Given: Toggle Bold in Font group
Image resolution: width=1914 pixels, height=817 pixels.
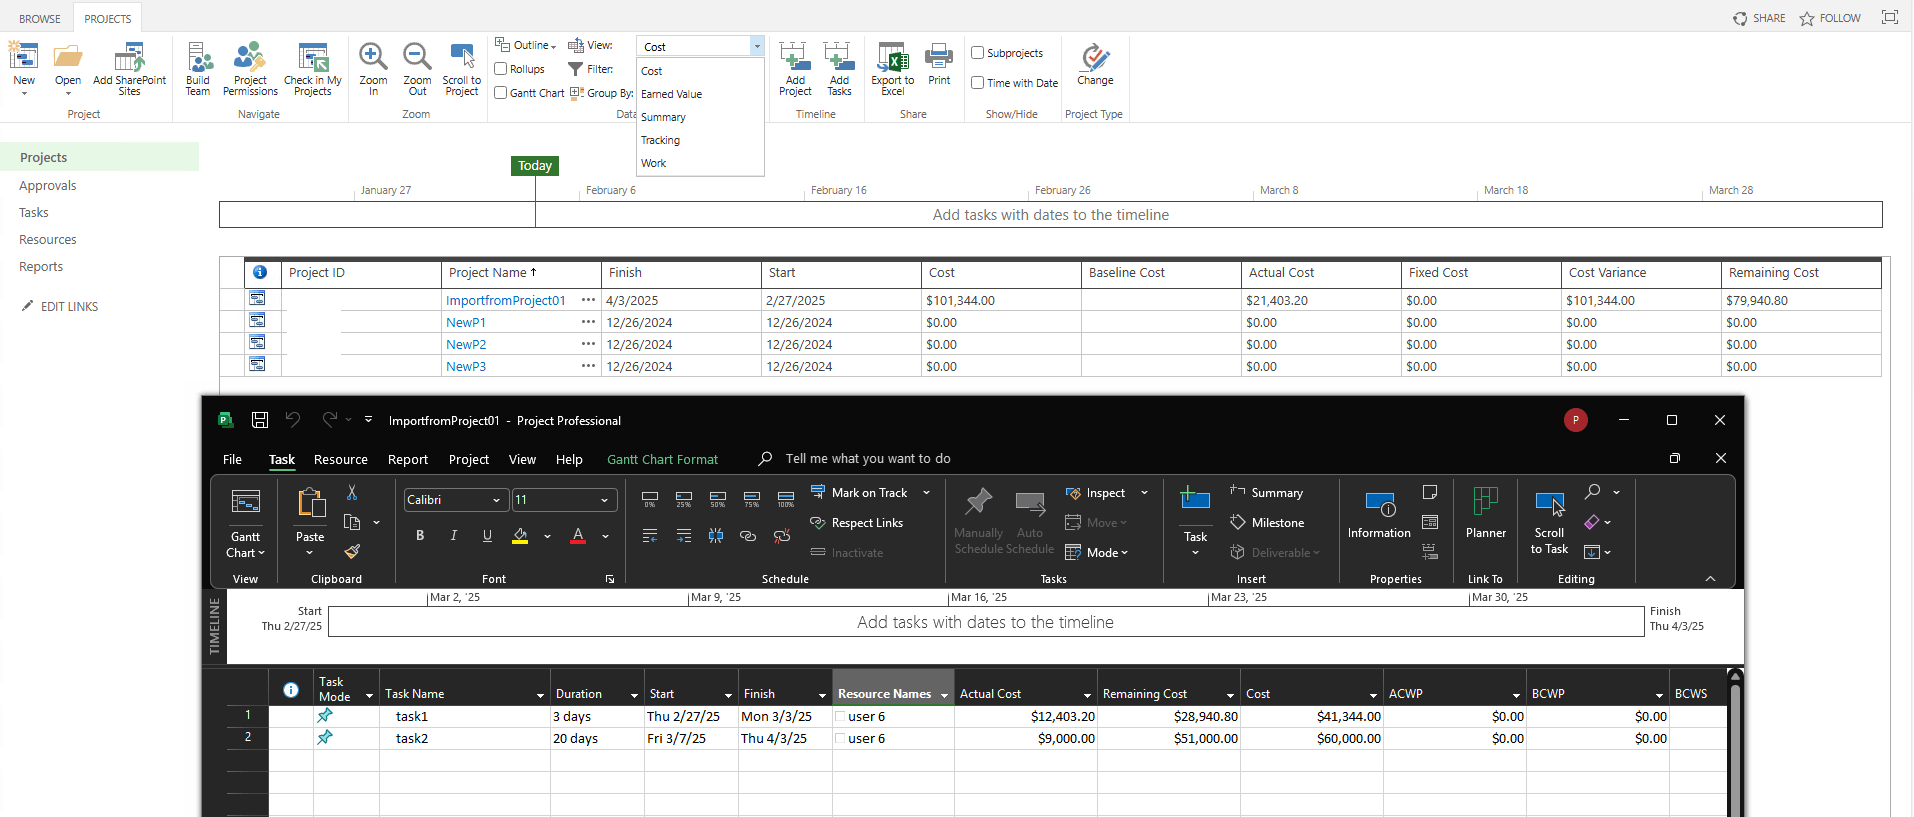Looking at the screenshot, I should pos(420,536).
